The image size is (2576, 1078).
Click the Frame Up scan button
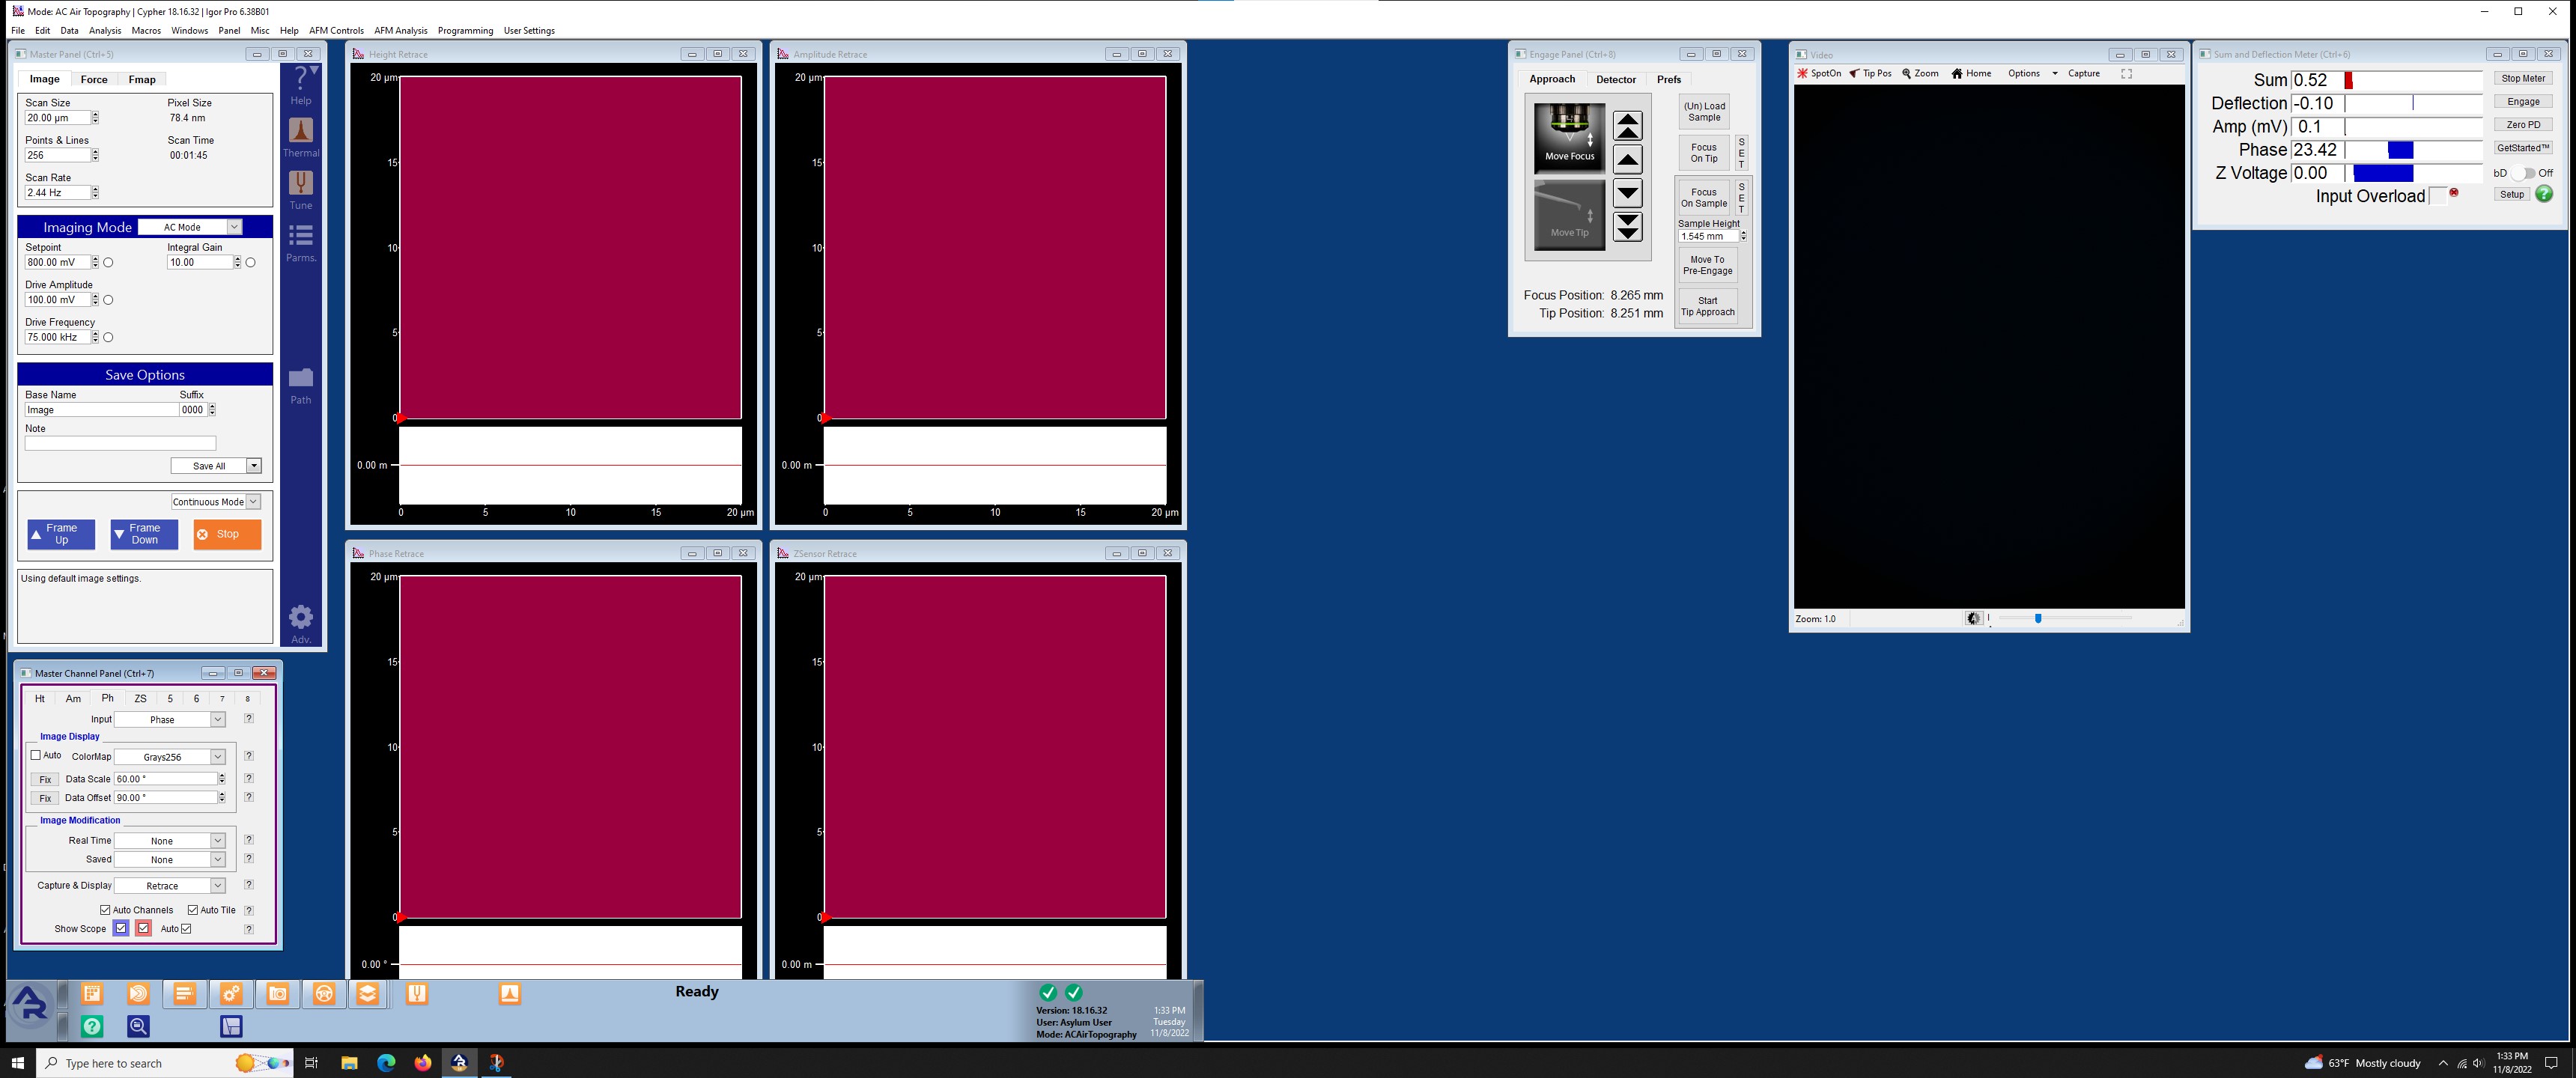coord(58,532)
